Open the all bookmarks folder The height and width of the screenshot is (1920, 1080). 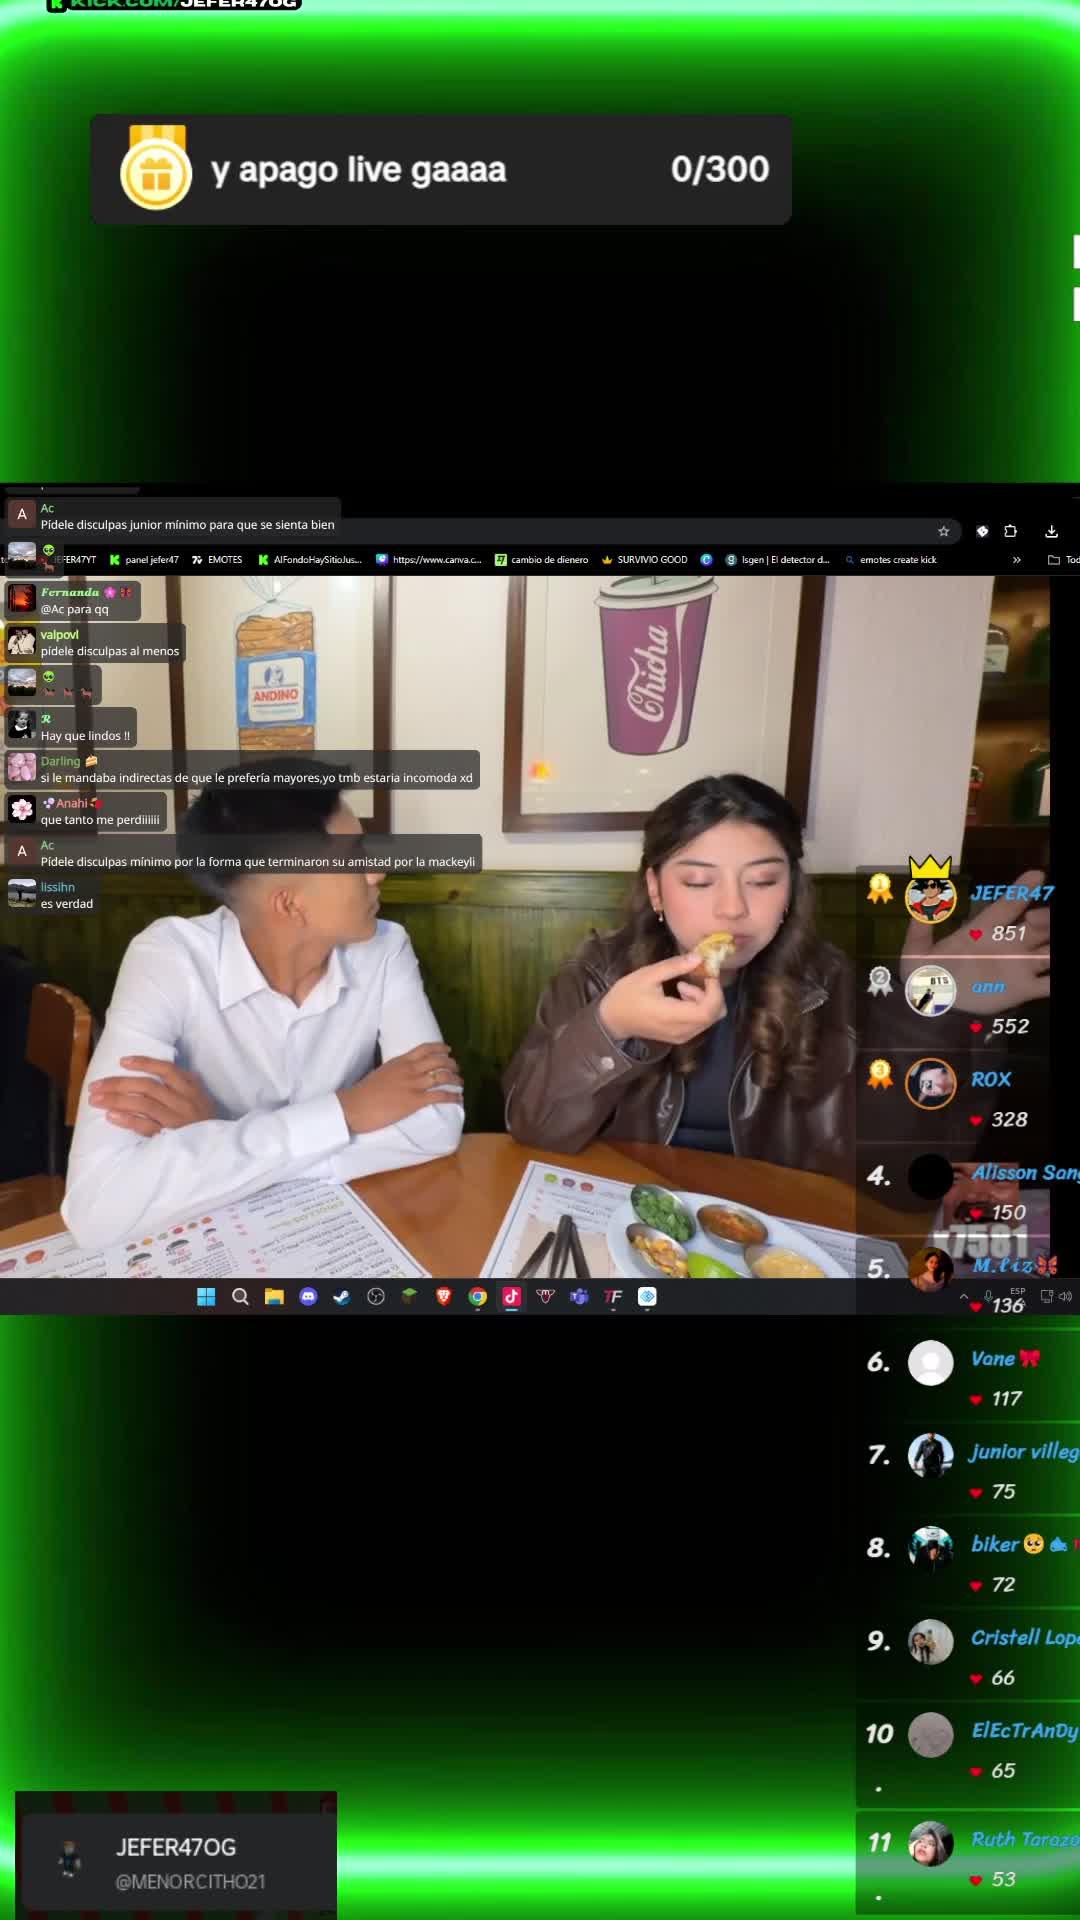(1062, 560)
